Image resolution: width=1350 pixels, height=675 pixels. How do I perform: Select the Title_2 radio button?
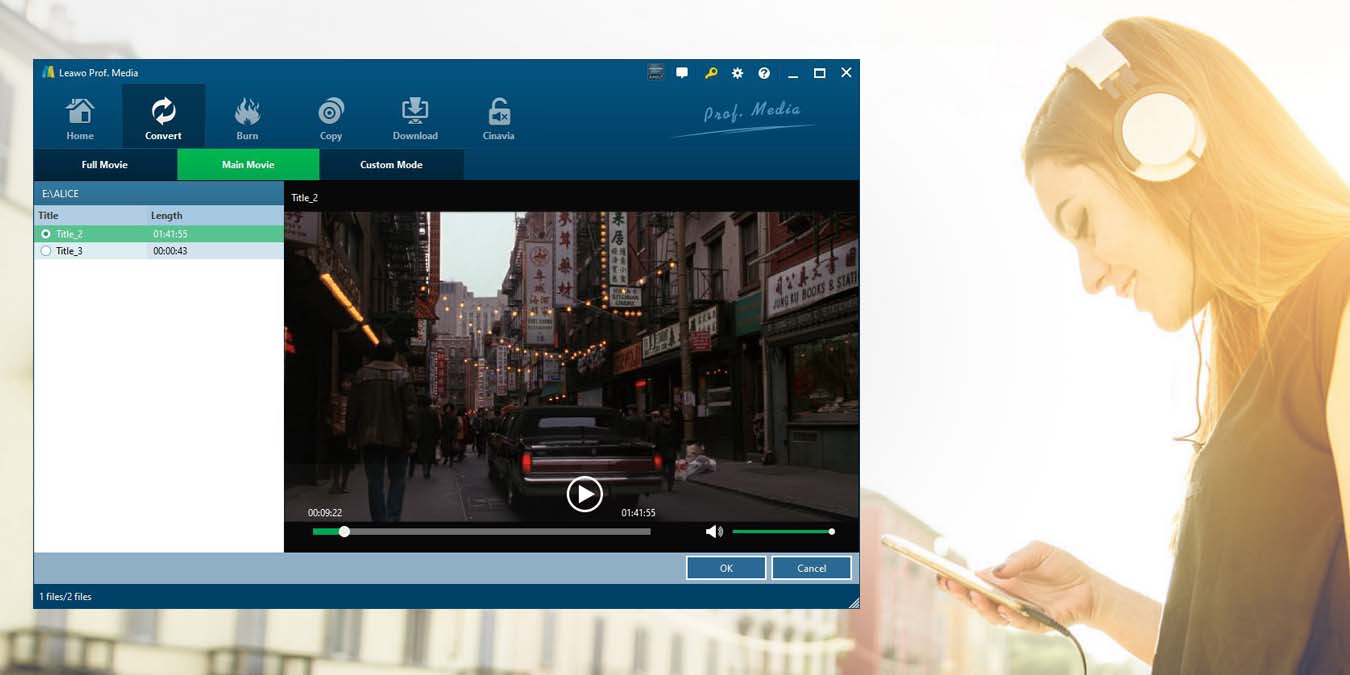click(x=46, y=234)
